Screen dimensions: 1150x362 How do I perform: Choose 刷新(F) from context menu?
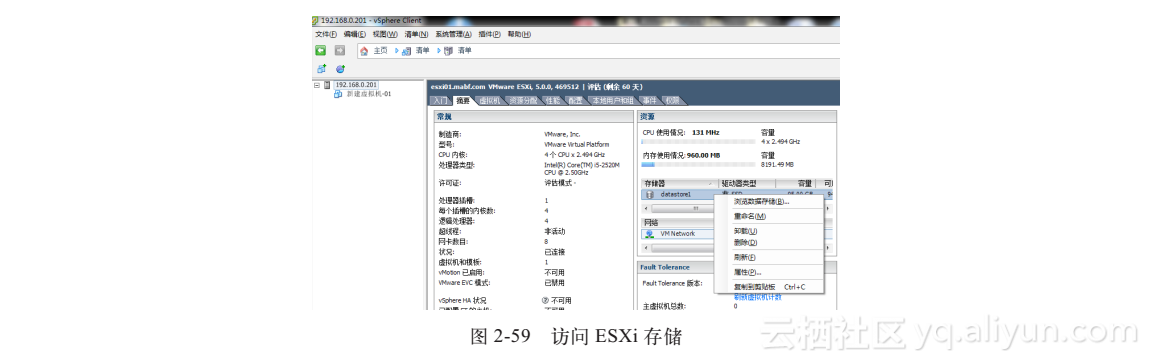tap(768, 257)
